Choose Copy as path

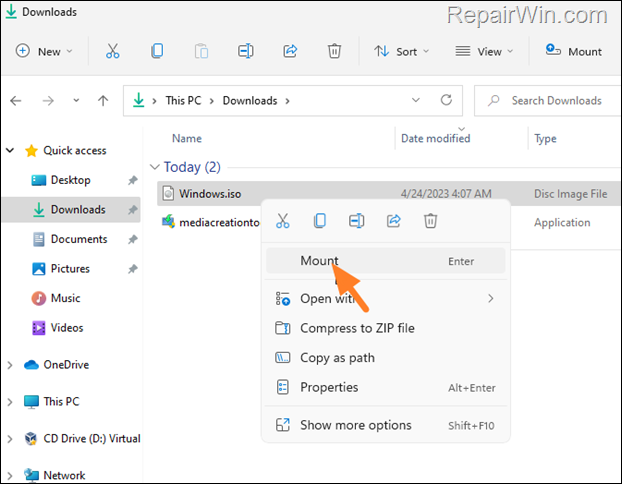tap(386, 358)
